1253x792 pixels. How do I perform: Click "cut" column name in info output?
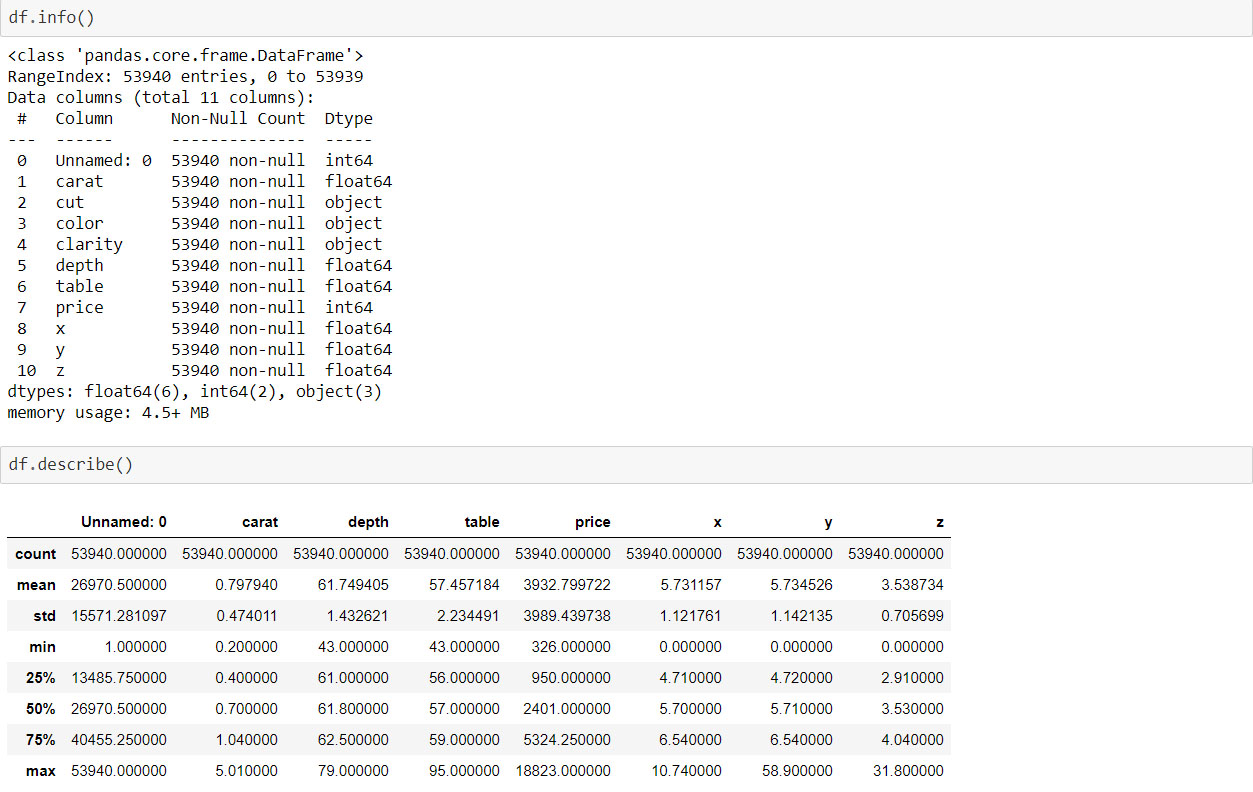point(70,202)
